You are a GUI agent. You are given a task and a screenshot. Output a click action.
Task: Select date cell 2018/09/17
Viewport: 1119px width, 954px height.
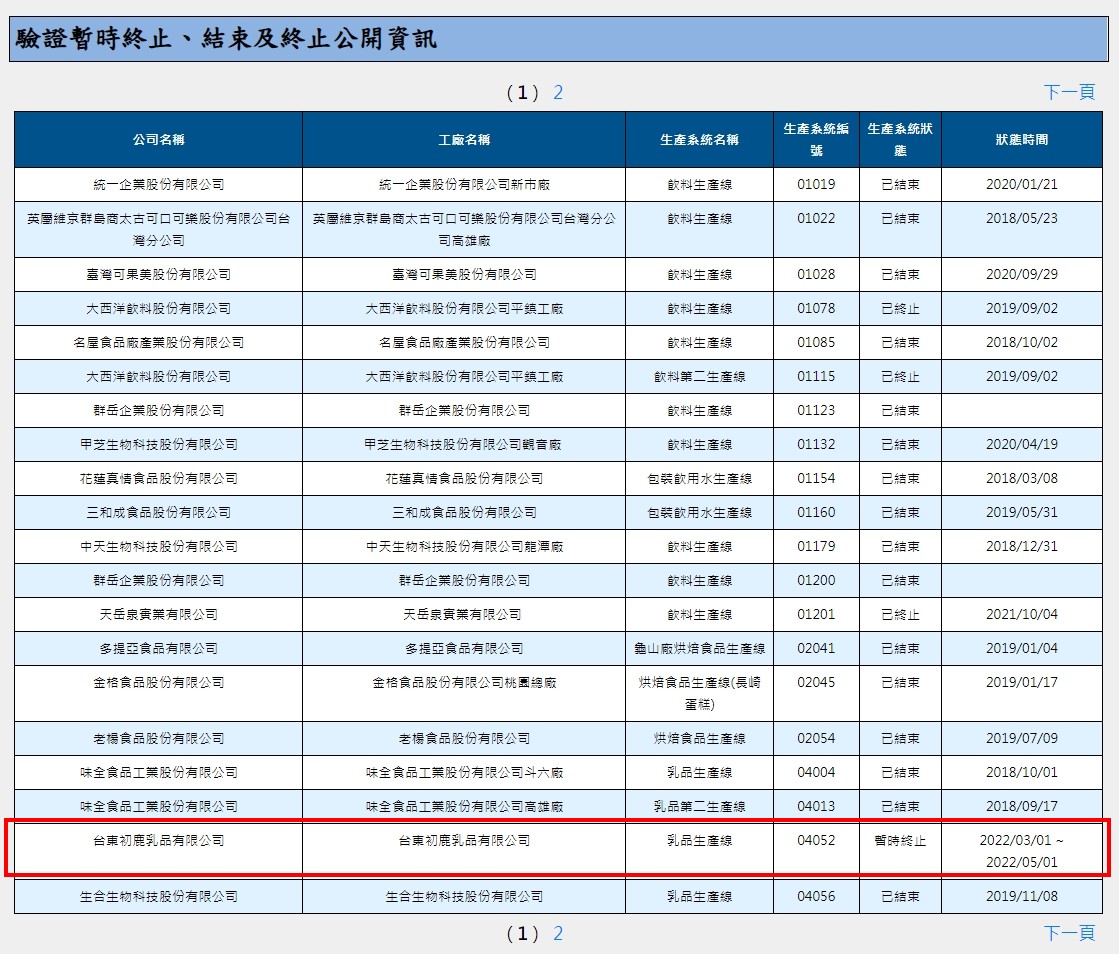click(x=1022, y=807)
